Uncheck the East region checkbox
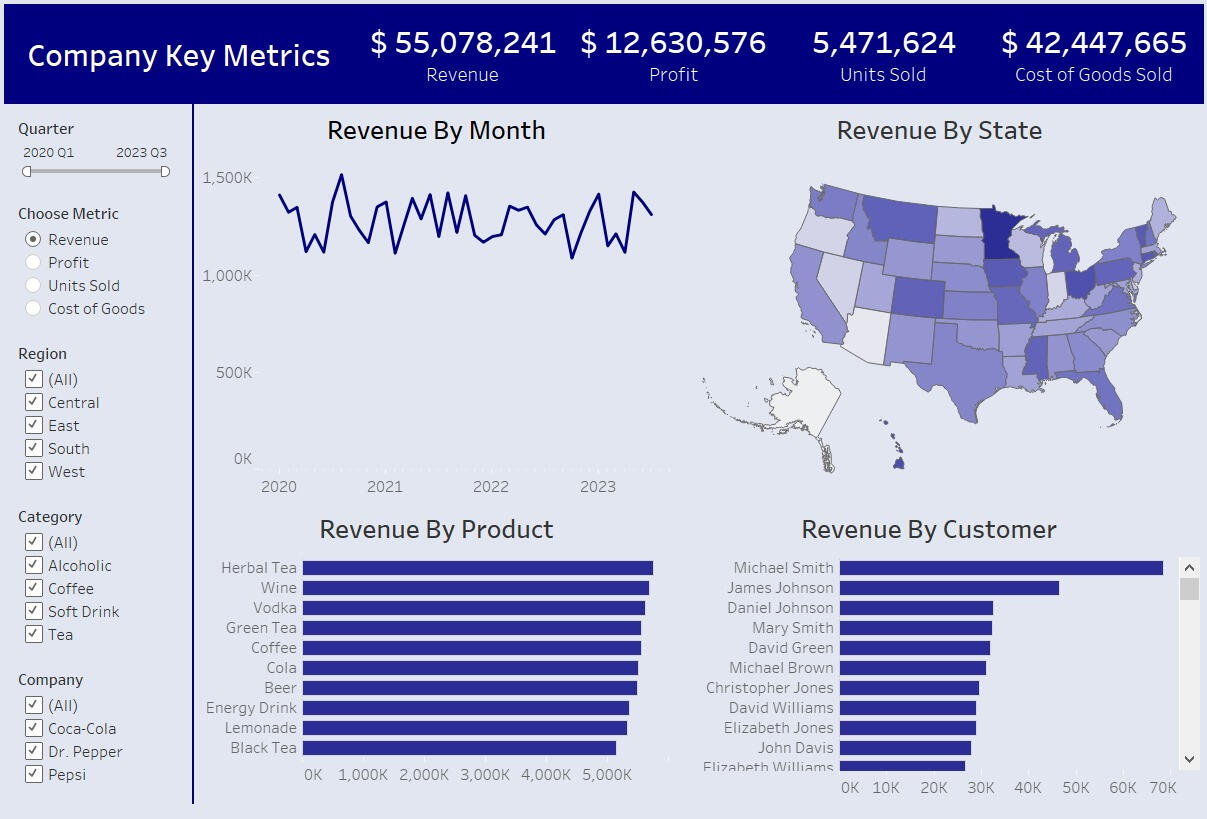The width and height of the screenshot is (1207, 819). [x=34, y=425]
